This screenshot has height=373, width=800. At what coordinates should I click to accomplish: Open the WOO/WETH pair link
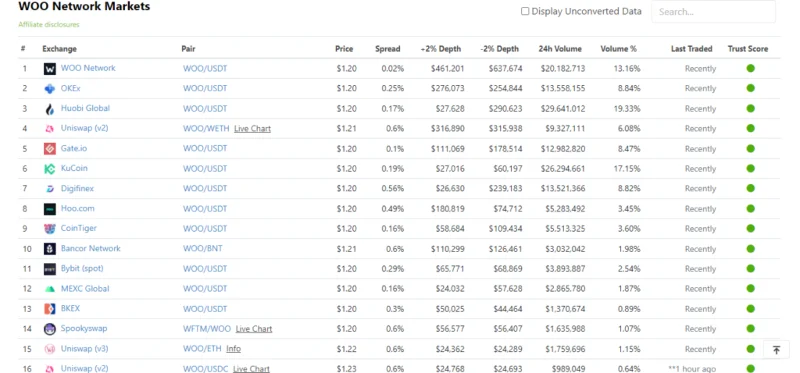[x=206, y=129]
